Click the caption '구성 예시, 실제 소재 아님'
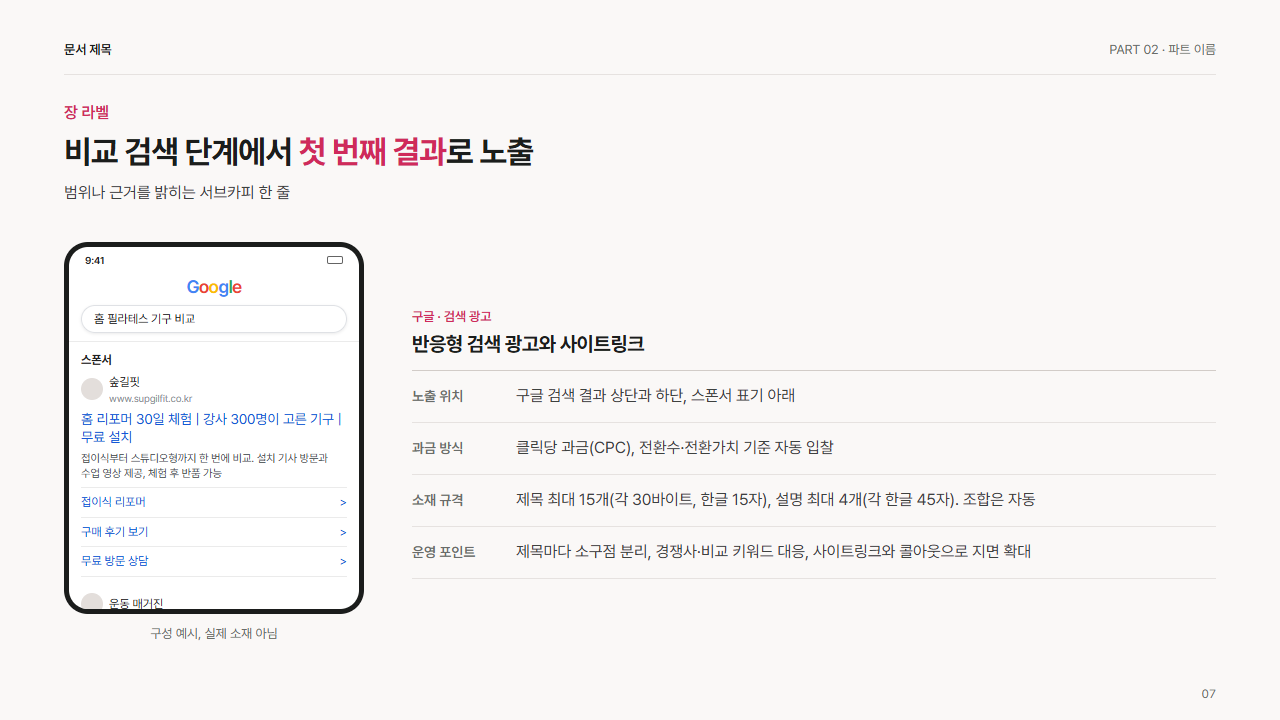1280x720 pixels. [x=214, y=633]
